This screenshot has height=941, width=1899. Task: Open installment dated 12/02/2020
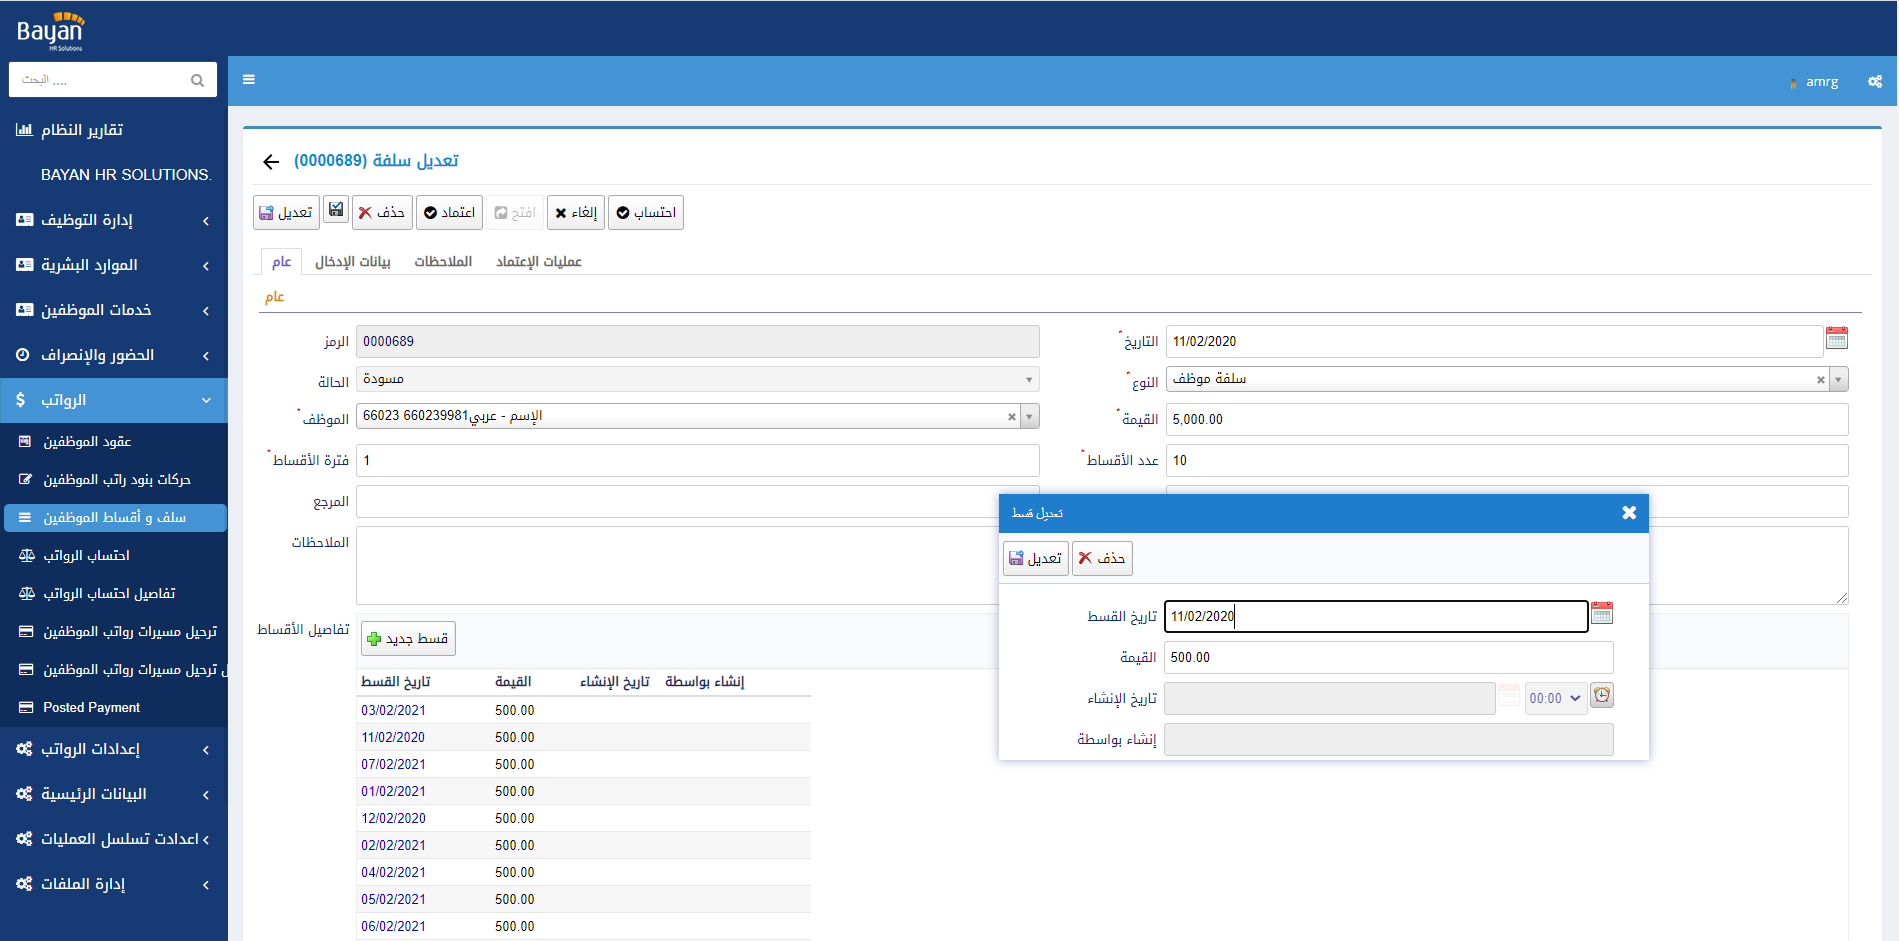pos(393,818)
